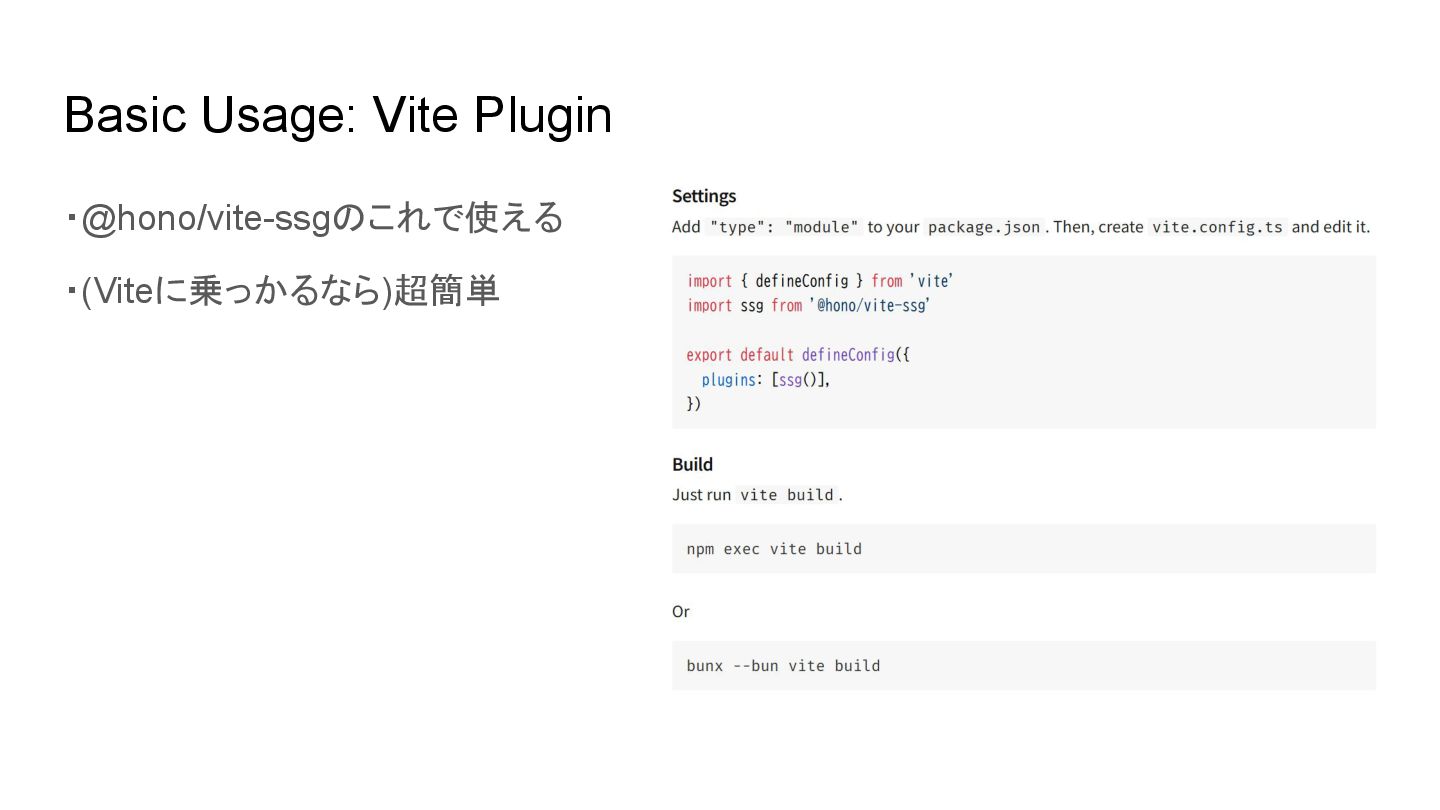
Task: Click the "Or" text between command blocks
Action: [x=681, y=611]
